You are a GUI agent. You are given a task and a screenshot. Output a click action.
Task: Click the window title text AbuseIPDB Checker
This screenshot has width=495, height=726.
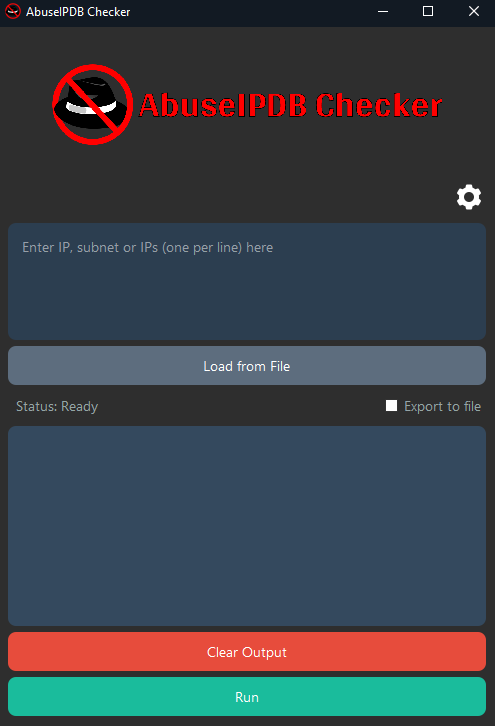coord(78,12)
